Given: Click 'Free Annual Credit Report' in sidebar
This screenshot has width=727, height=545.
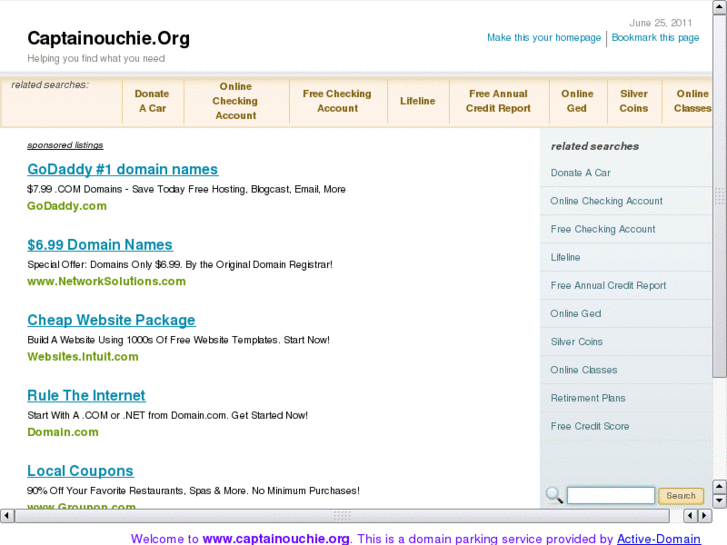Looking at the screenshot, I should tap(608, 286).
